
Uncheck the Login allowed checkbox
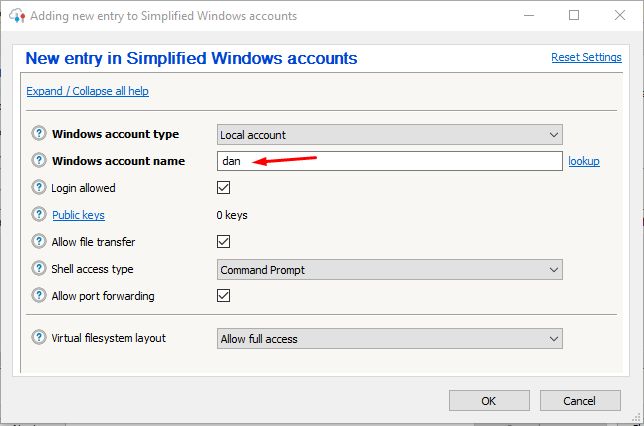(x=223, y=188)
